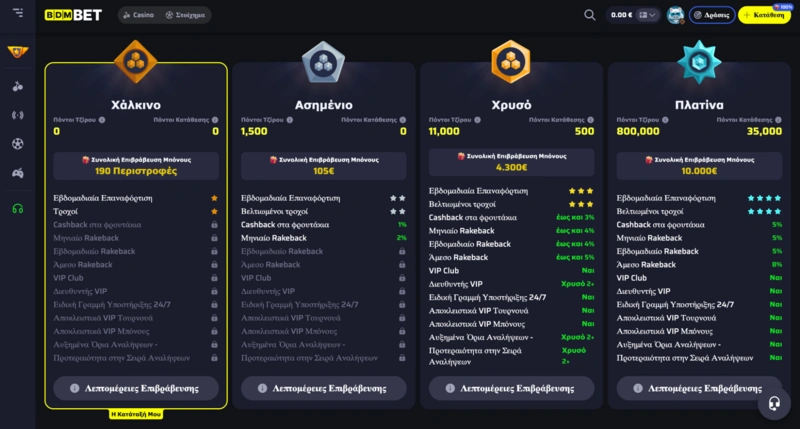
Task: Open the green headphones support icon
Action: coord(17,208)
